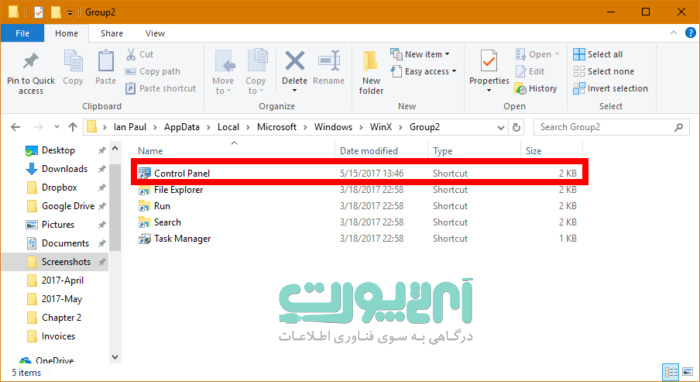Viewport: 700px width, 382px height.
Task: Switch to the View ribbon tab
Action: pos(155,33)
